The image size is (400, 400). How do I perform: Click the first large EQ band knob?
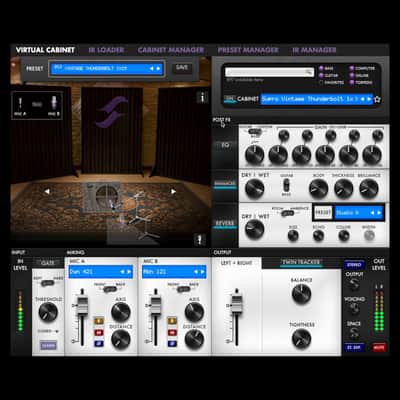coord(255,155)
